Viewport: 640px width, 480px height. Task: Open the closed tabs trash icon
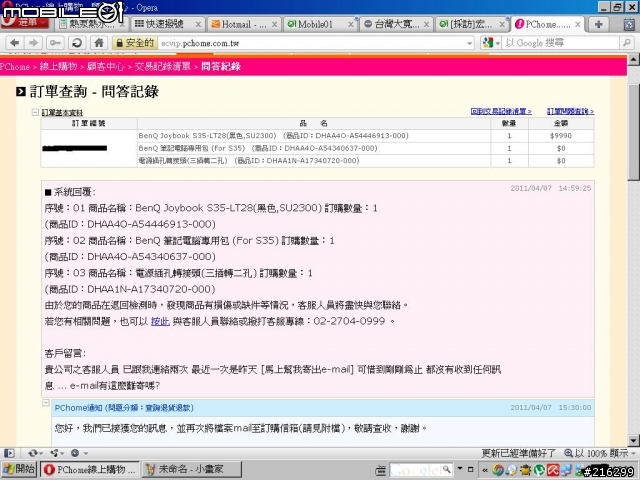tap(629, 24)
